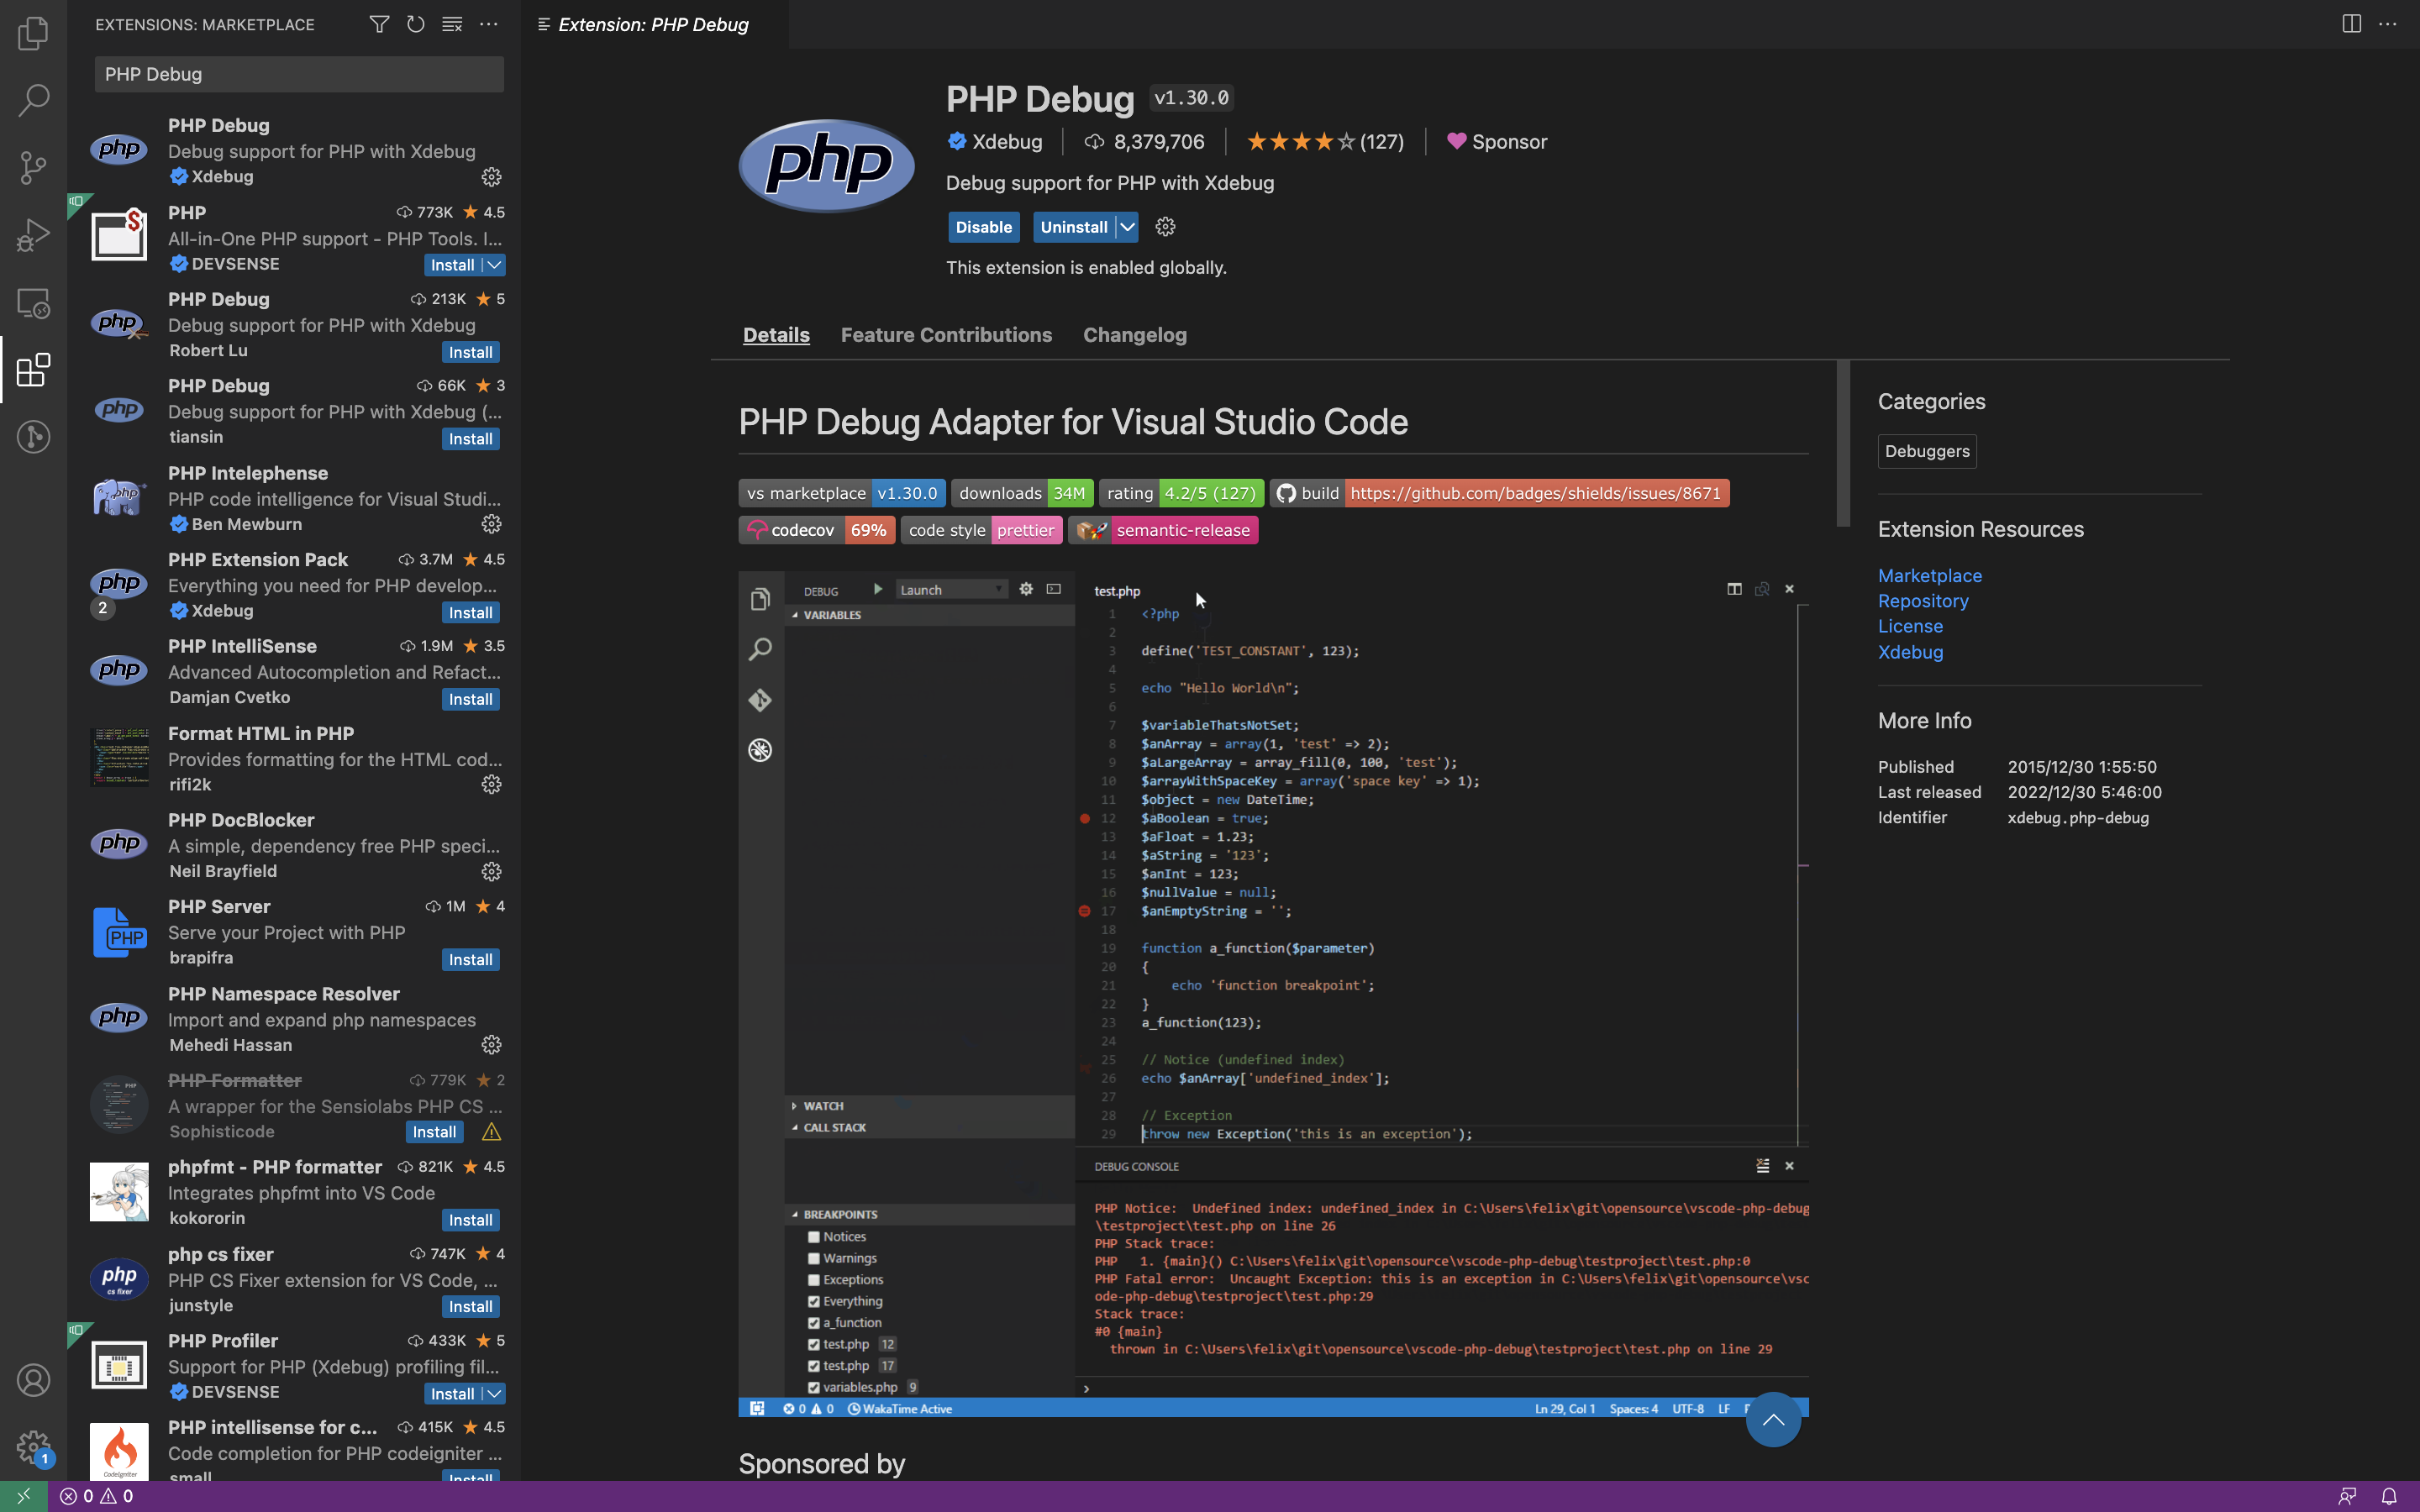Select the Extension: PHP Debug editor tab

click(x=654, y=24)
